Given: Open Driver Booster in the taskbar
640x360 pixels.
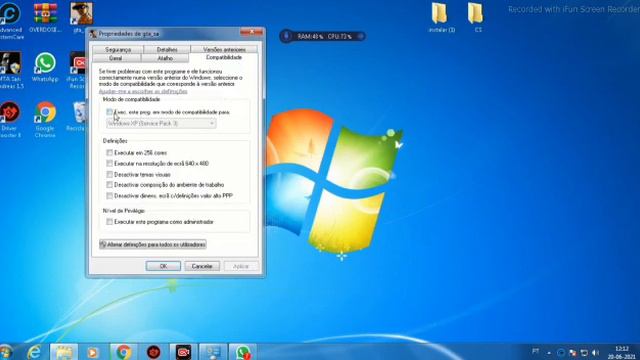Looking at the screenshot, I should coord(153,352).
